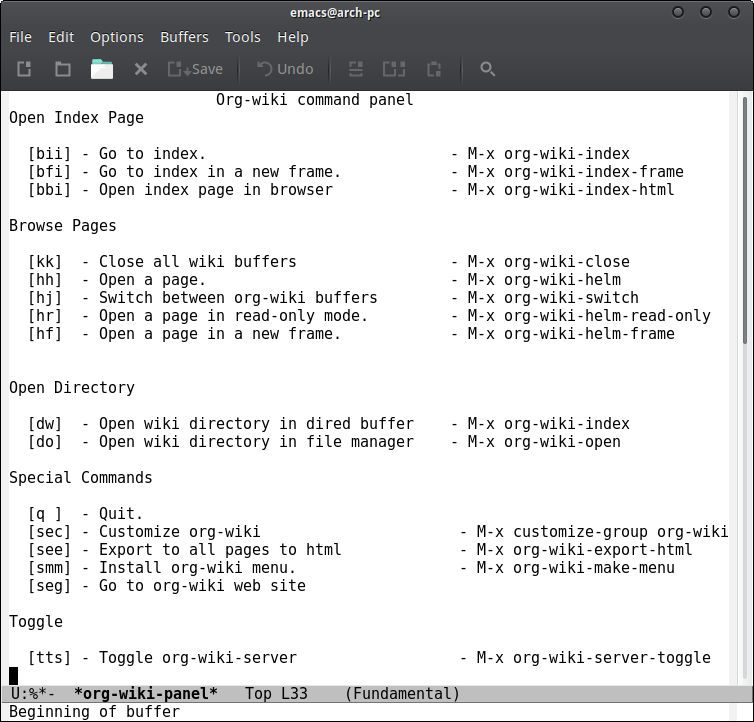Click the text 'M-x org-wiki-index-frame'

pyautogui.click(x=576, y=172)
